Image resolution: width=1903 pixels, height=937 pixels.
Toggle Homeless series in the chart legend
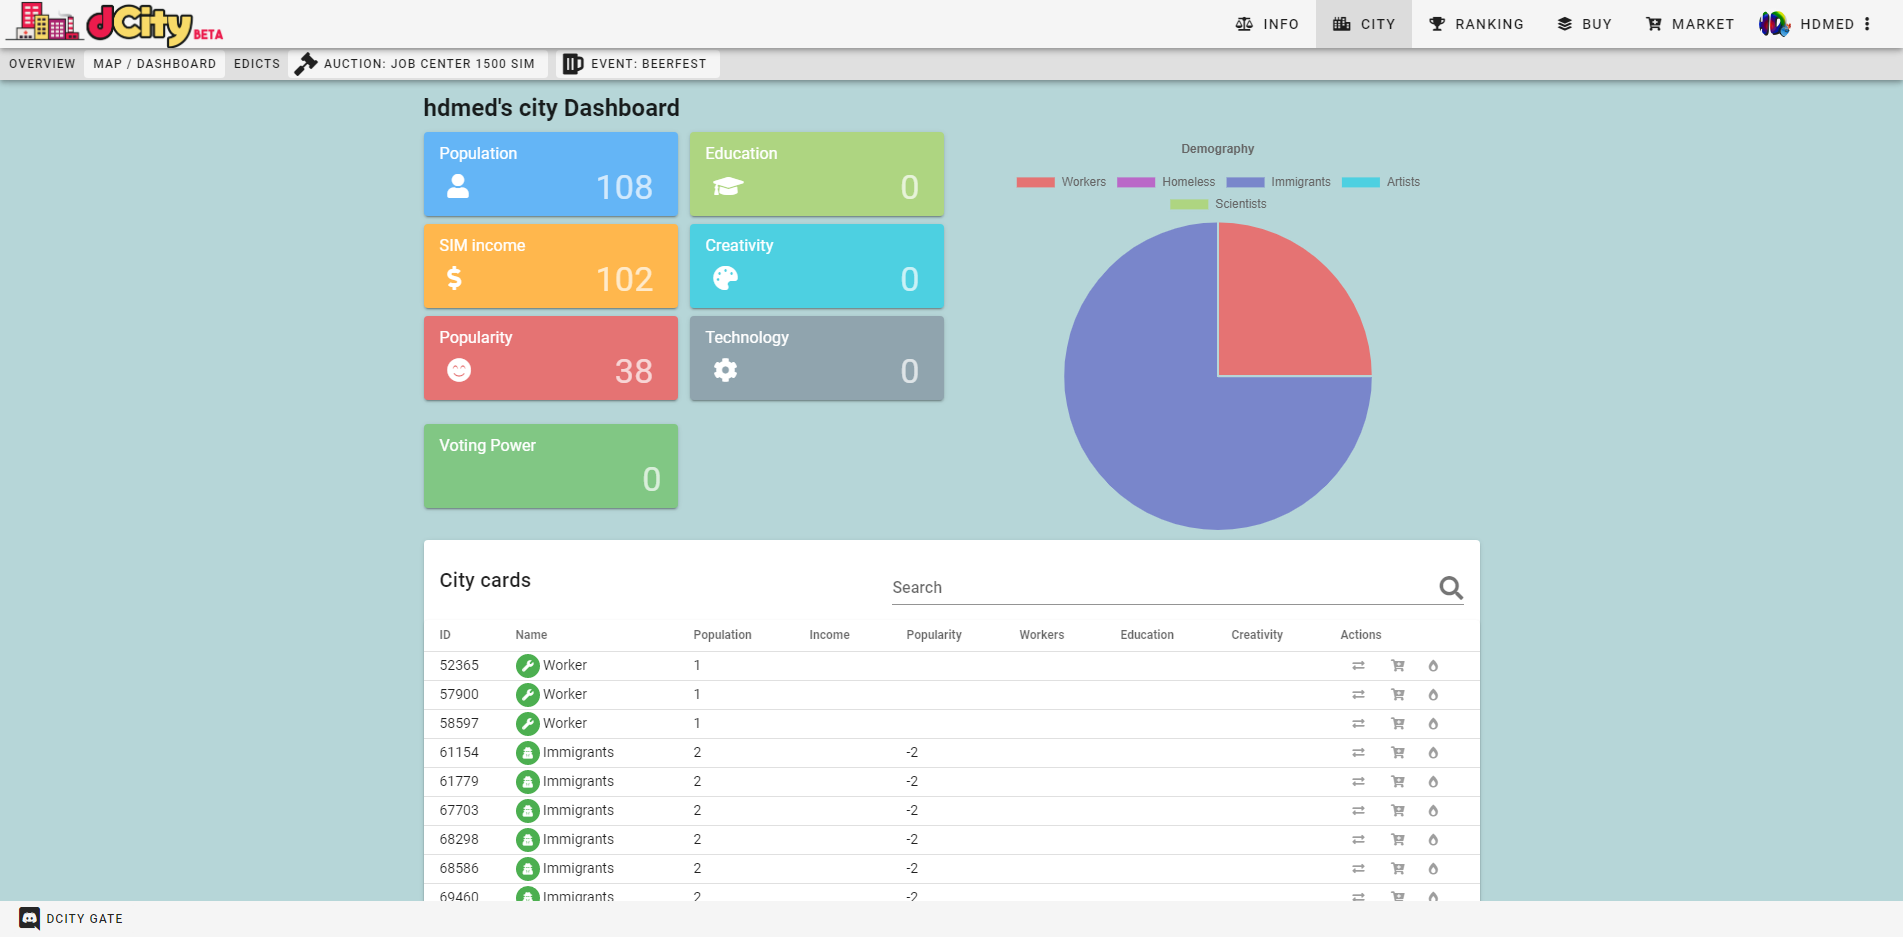pyautogui.click(x=1166, y=182)
